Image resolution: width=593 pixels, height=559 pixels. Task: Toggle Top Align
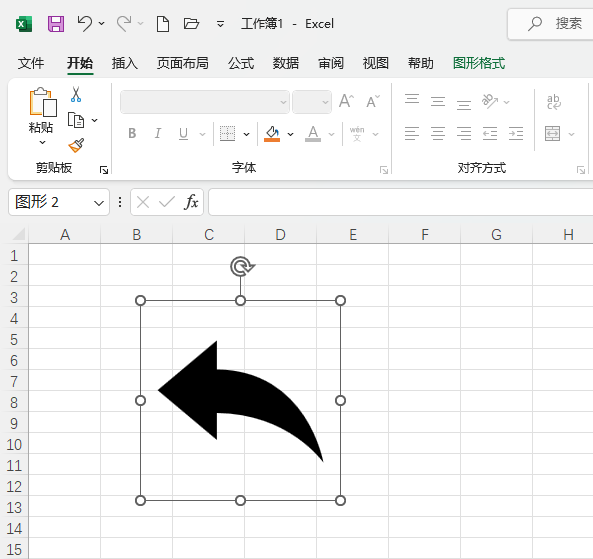(x=412, y=99)
